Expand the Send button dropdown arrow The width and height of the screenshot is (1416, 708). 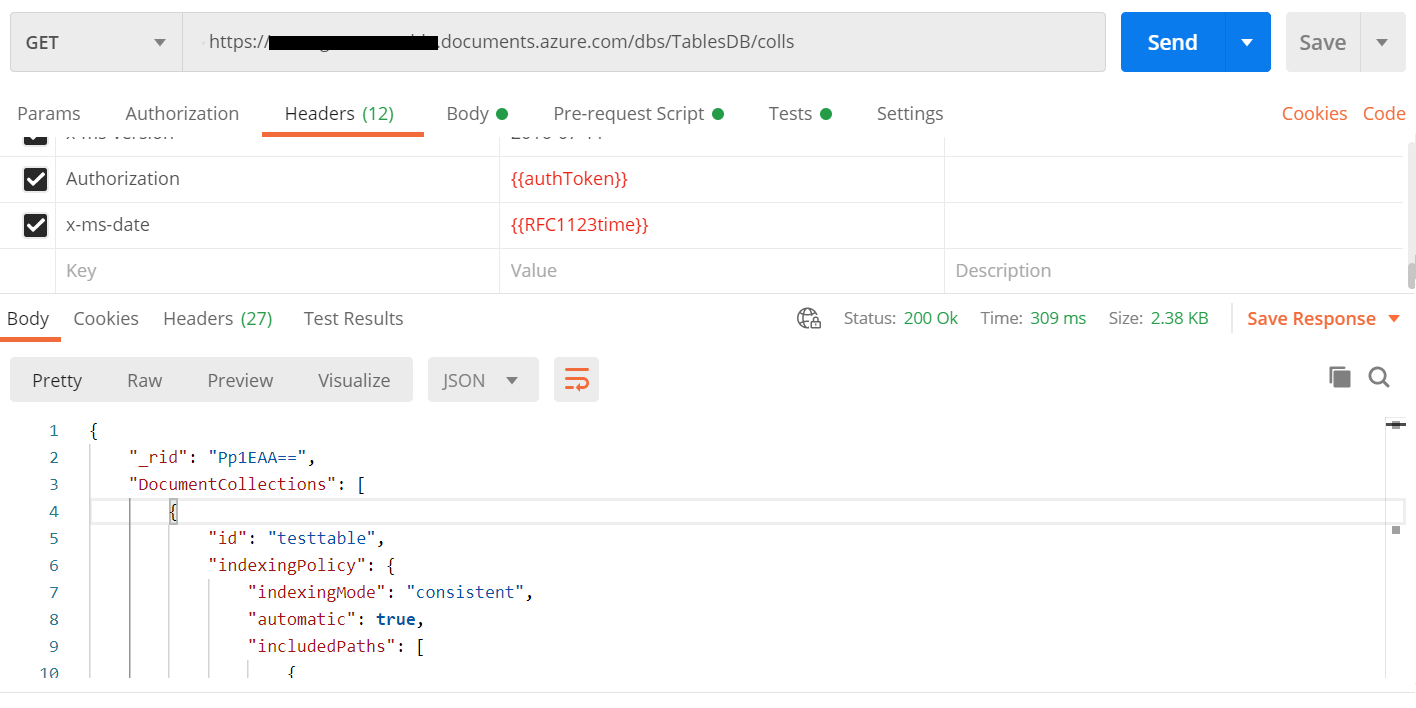click(x=1247, y=42)
